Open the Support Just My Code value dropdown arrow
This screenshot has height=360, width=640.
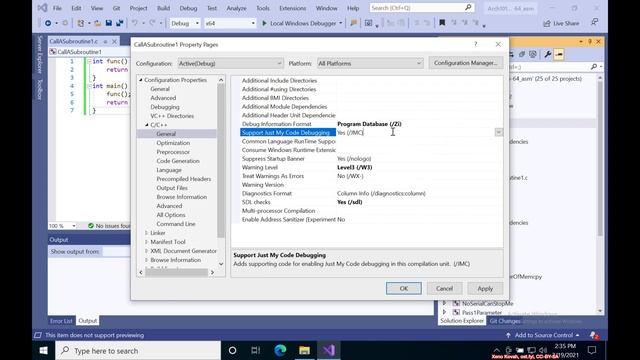498,132
